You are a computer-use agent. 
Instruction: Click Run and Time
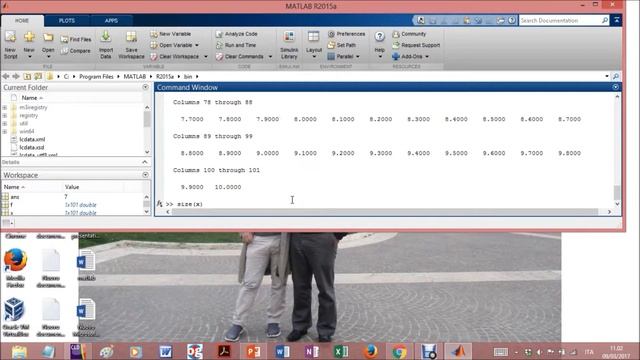coord(236,45)
